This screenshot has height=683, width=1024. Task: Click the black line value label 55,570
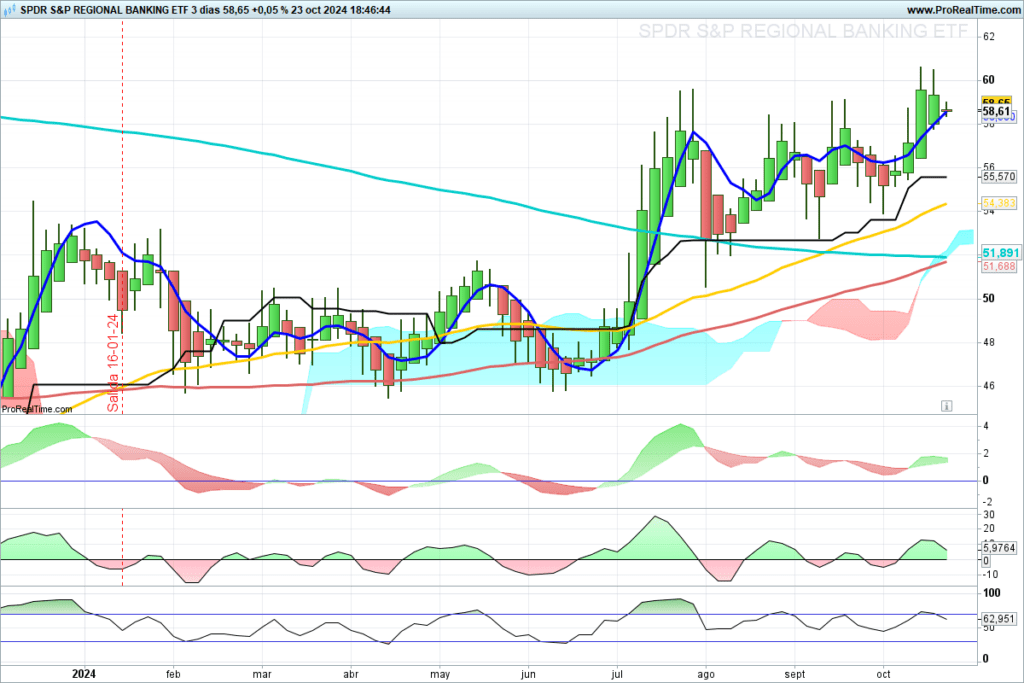[999, 177]
